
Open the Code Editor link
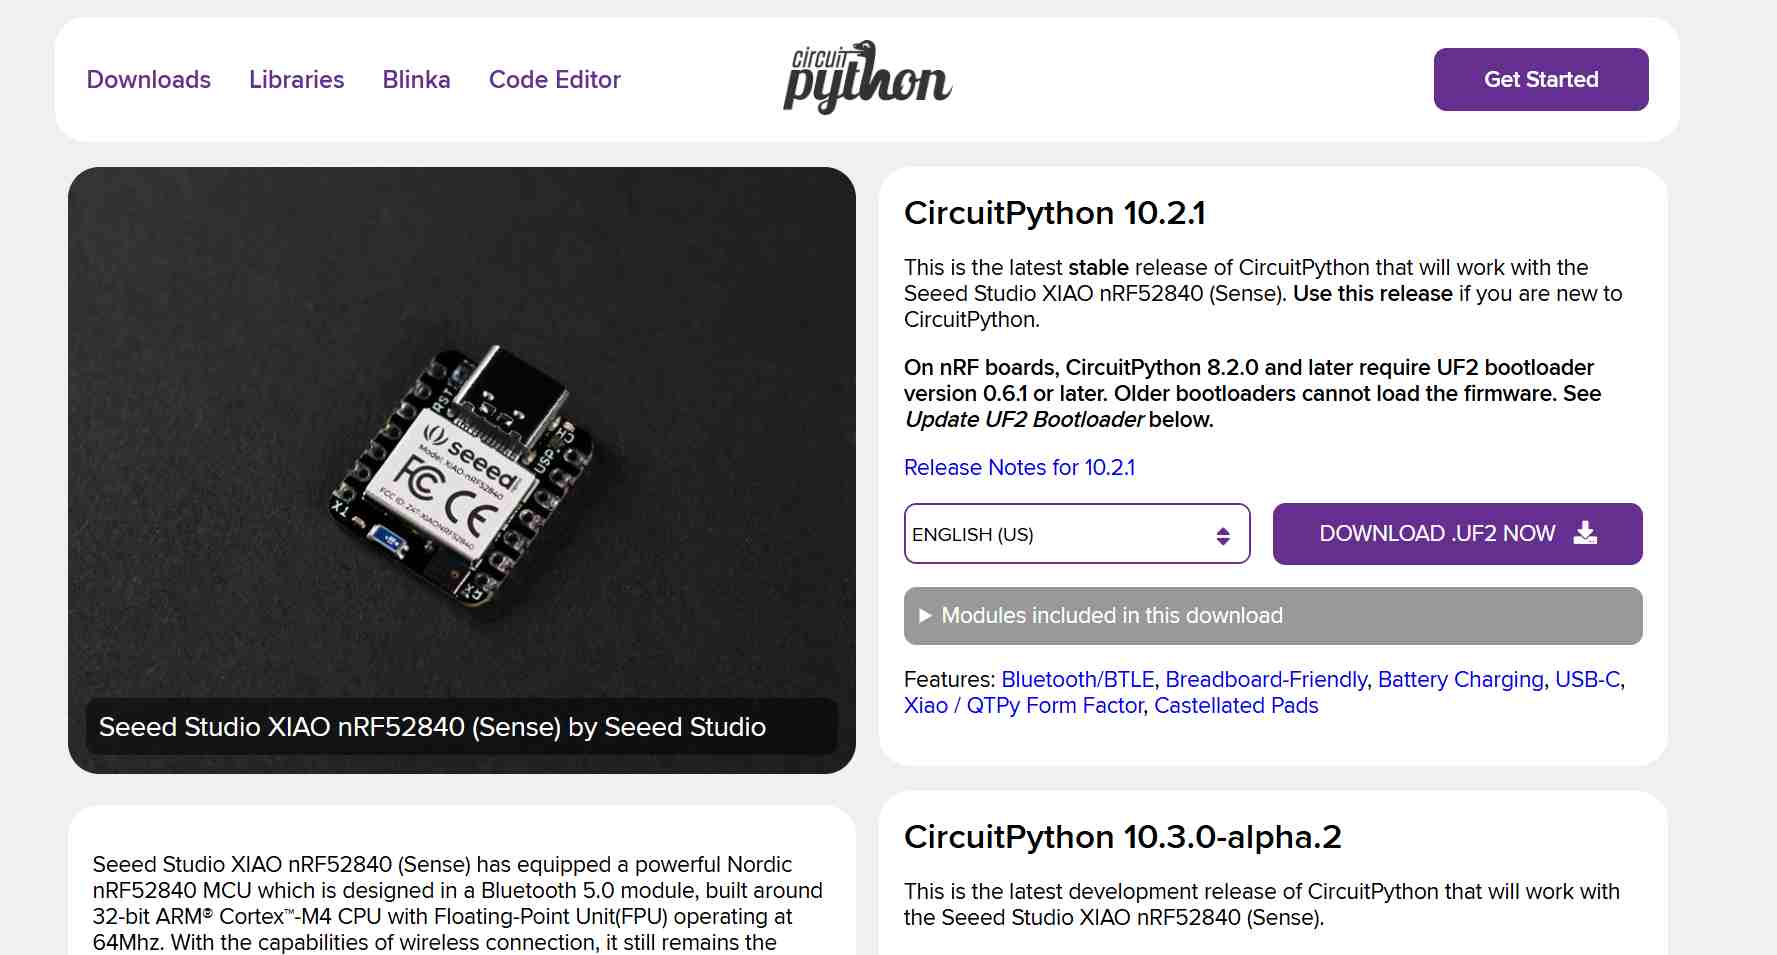click(x=555, y=79)
